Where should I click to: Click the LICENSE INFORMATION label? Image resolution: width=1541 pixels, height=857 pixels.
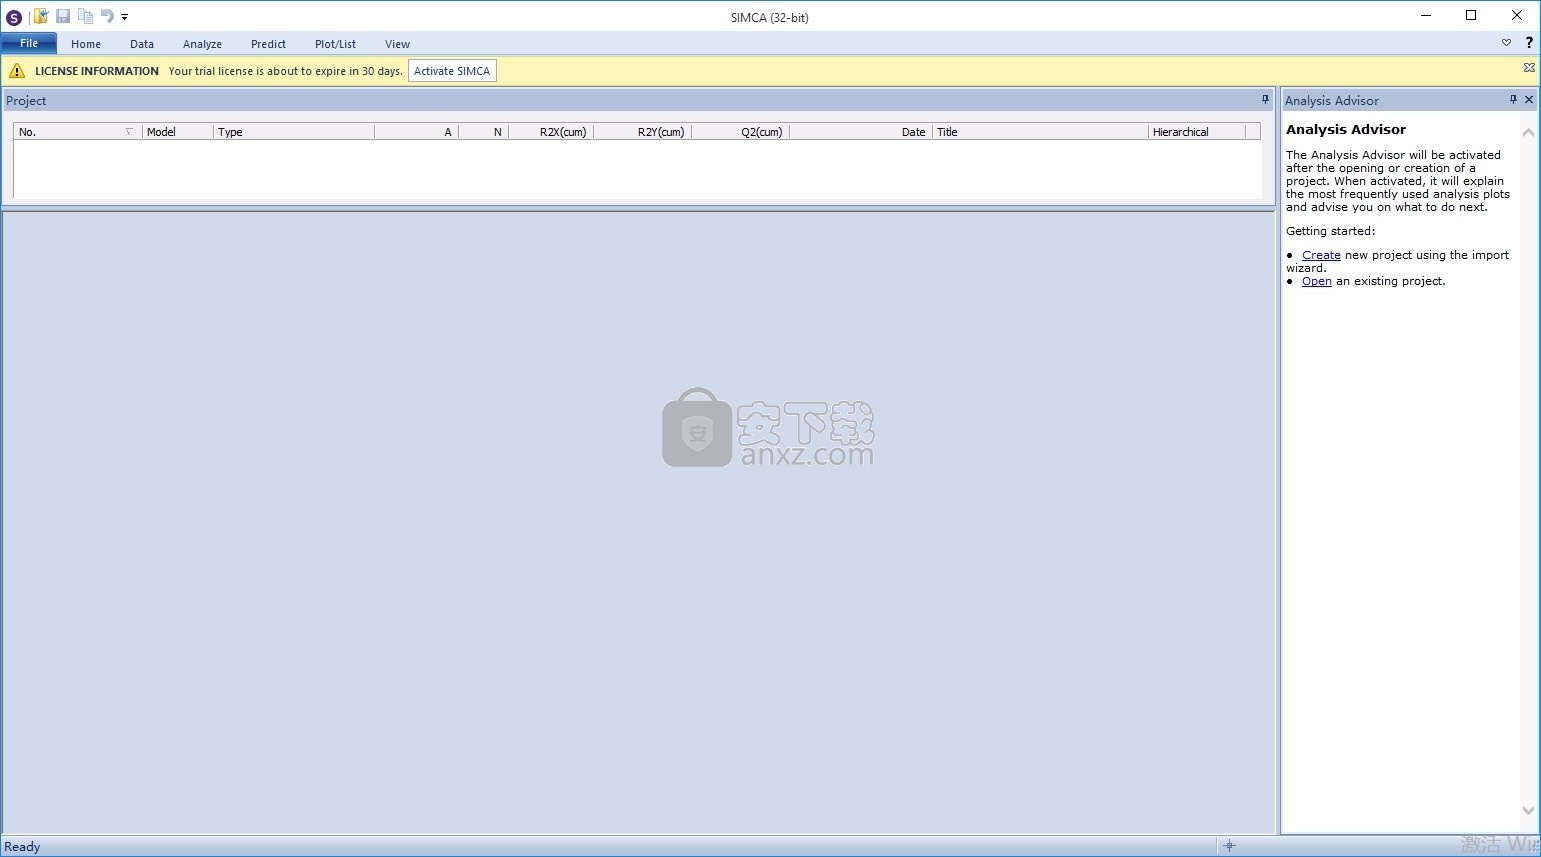(x=97, y=71)
